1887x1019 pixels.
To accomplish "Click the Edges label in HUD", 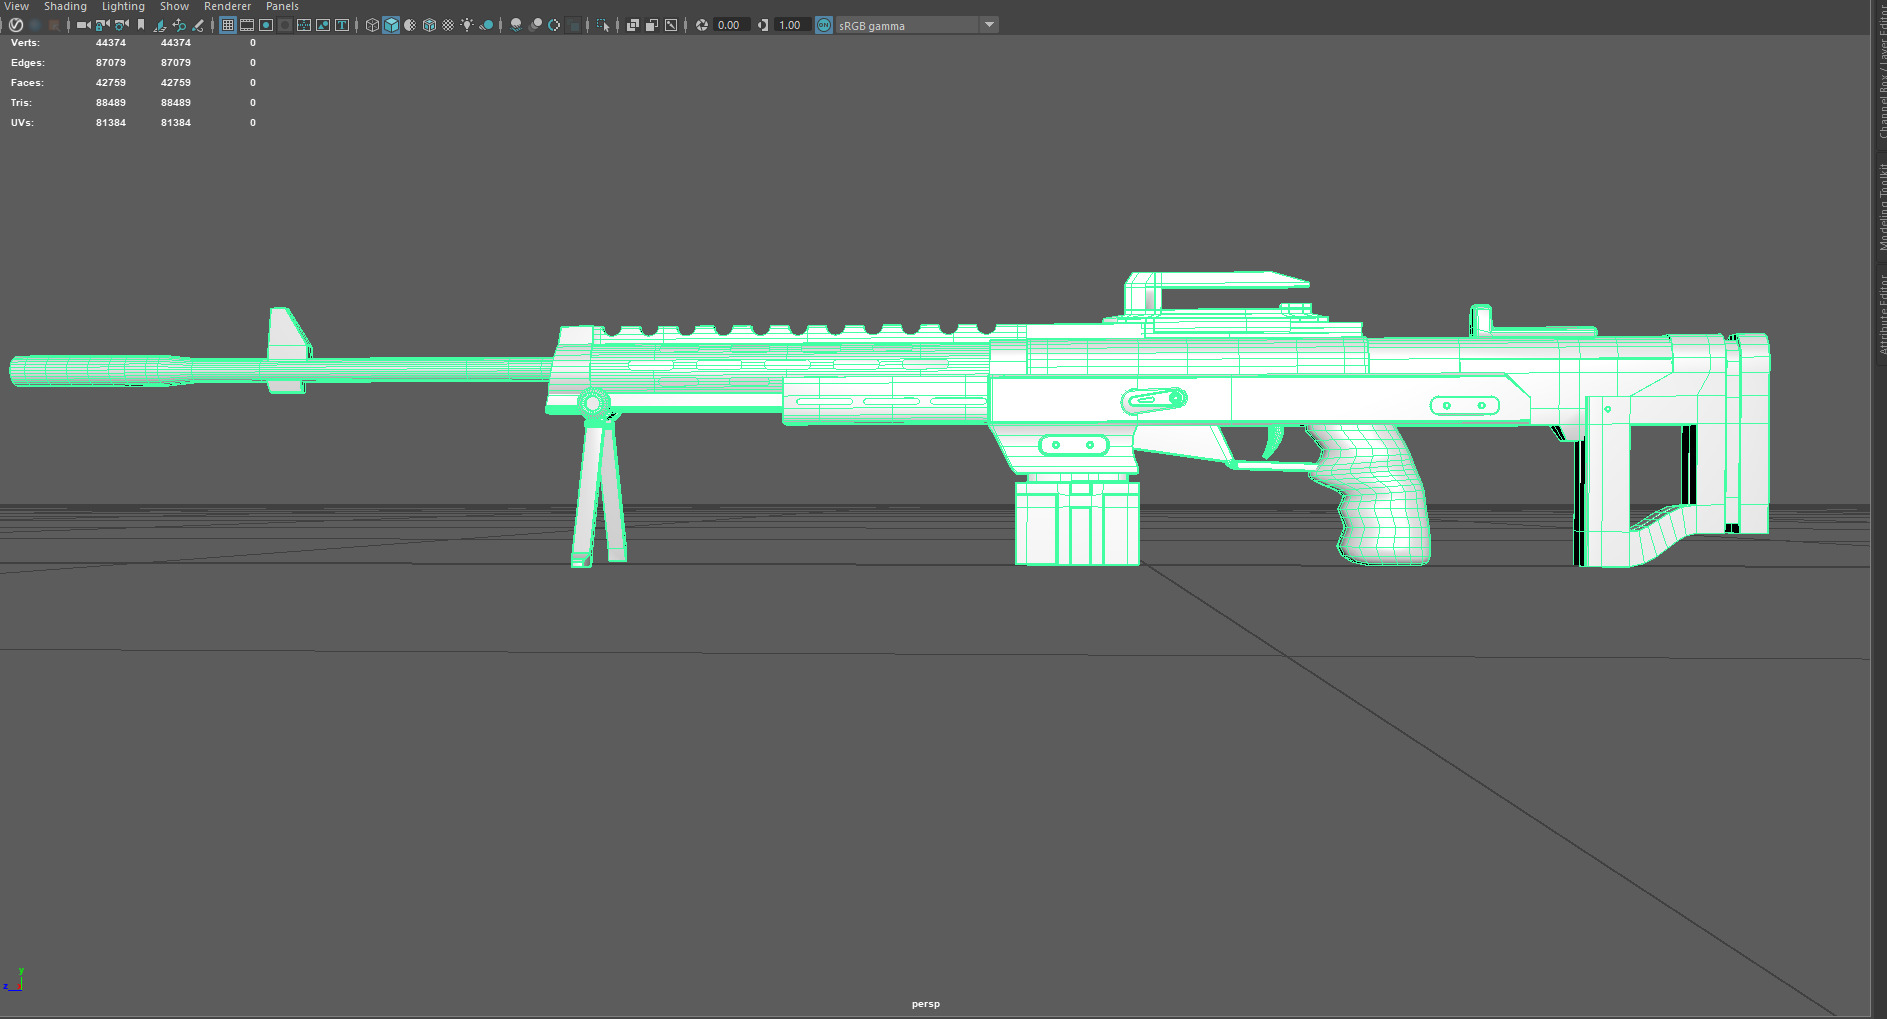I will [28, 63].
